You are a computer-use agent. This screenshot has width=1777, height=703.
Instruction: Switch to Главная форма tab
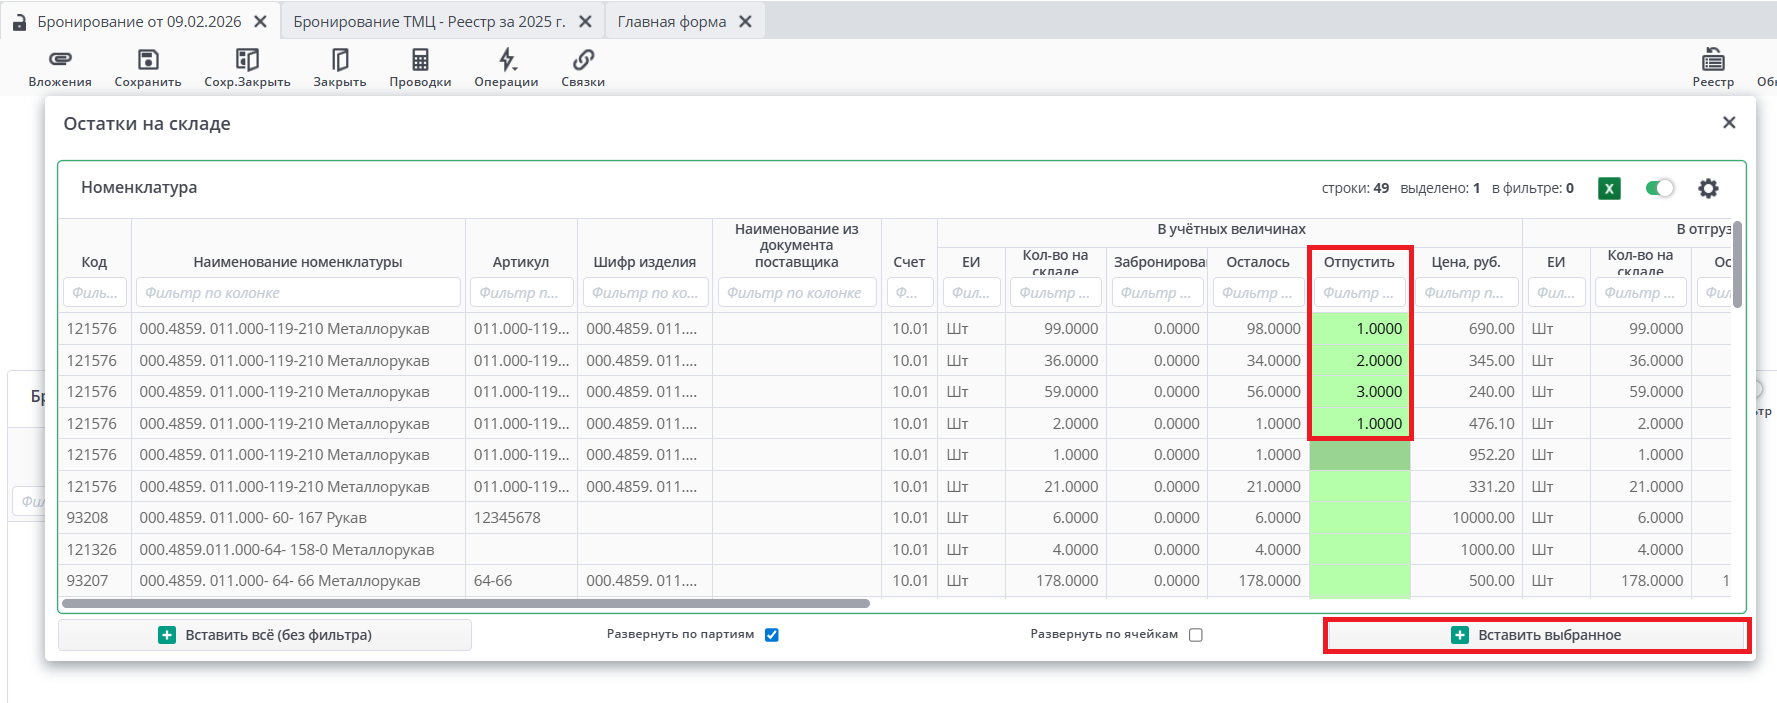tap(671, 21)
